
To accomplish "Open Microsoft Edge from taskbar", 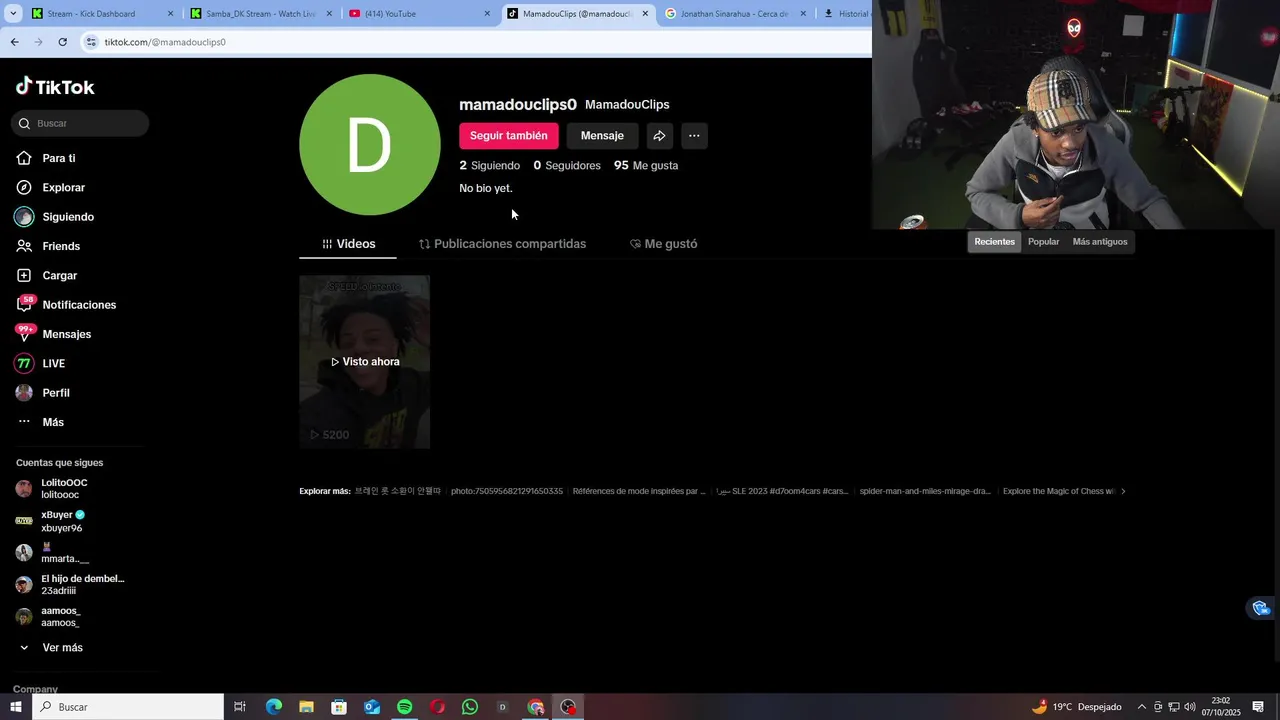I will (274, 707).
